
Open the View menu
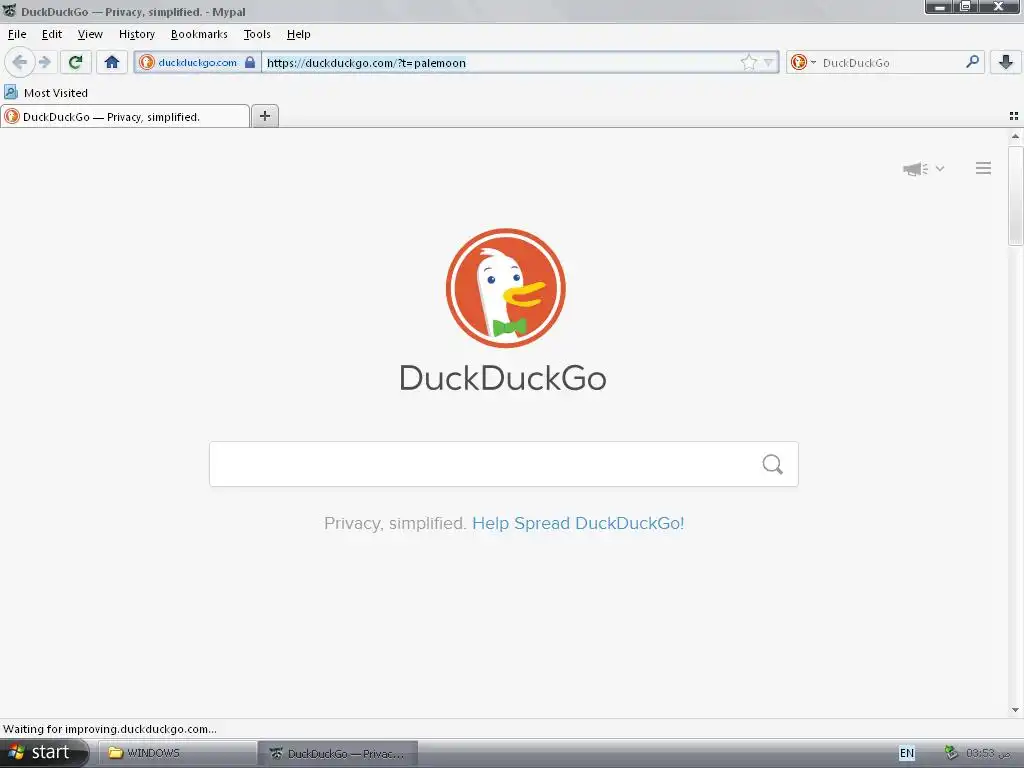pos(90,34)
